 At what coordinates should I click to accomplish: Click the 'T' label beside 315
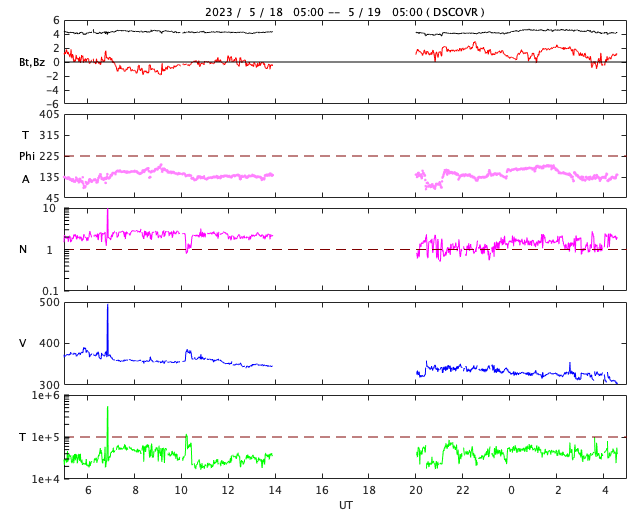pyautogui.click(x=25, y=135)
